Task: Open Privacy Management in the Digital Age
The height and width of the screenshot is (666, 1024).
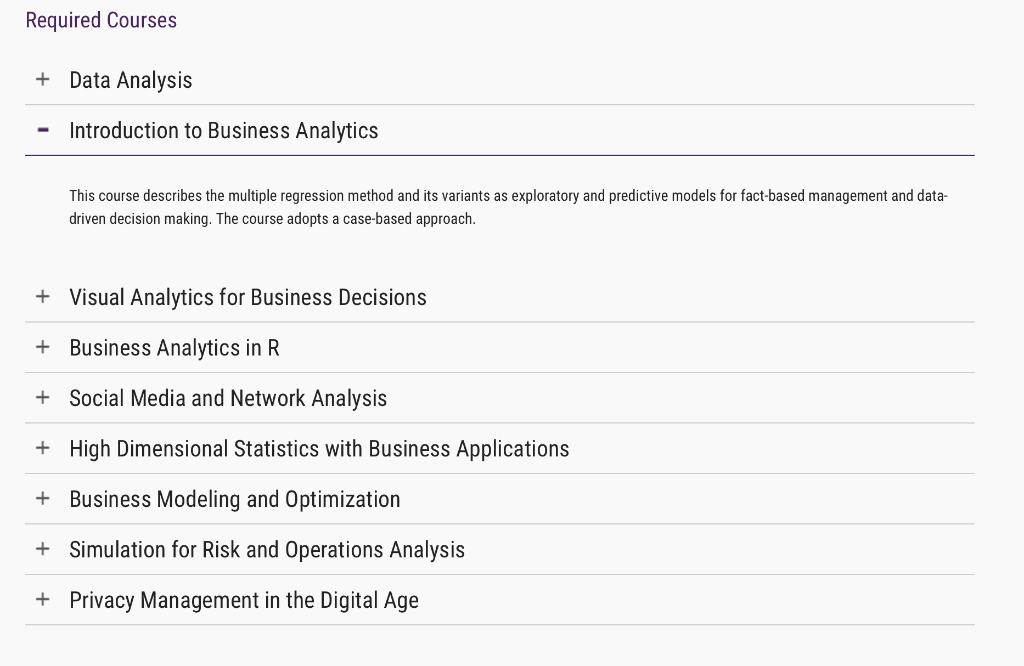Action: point(244,600)
